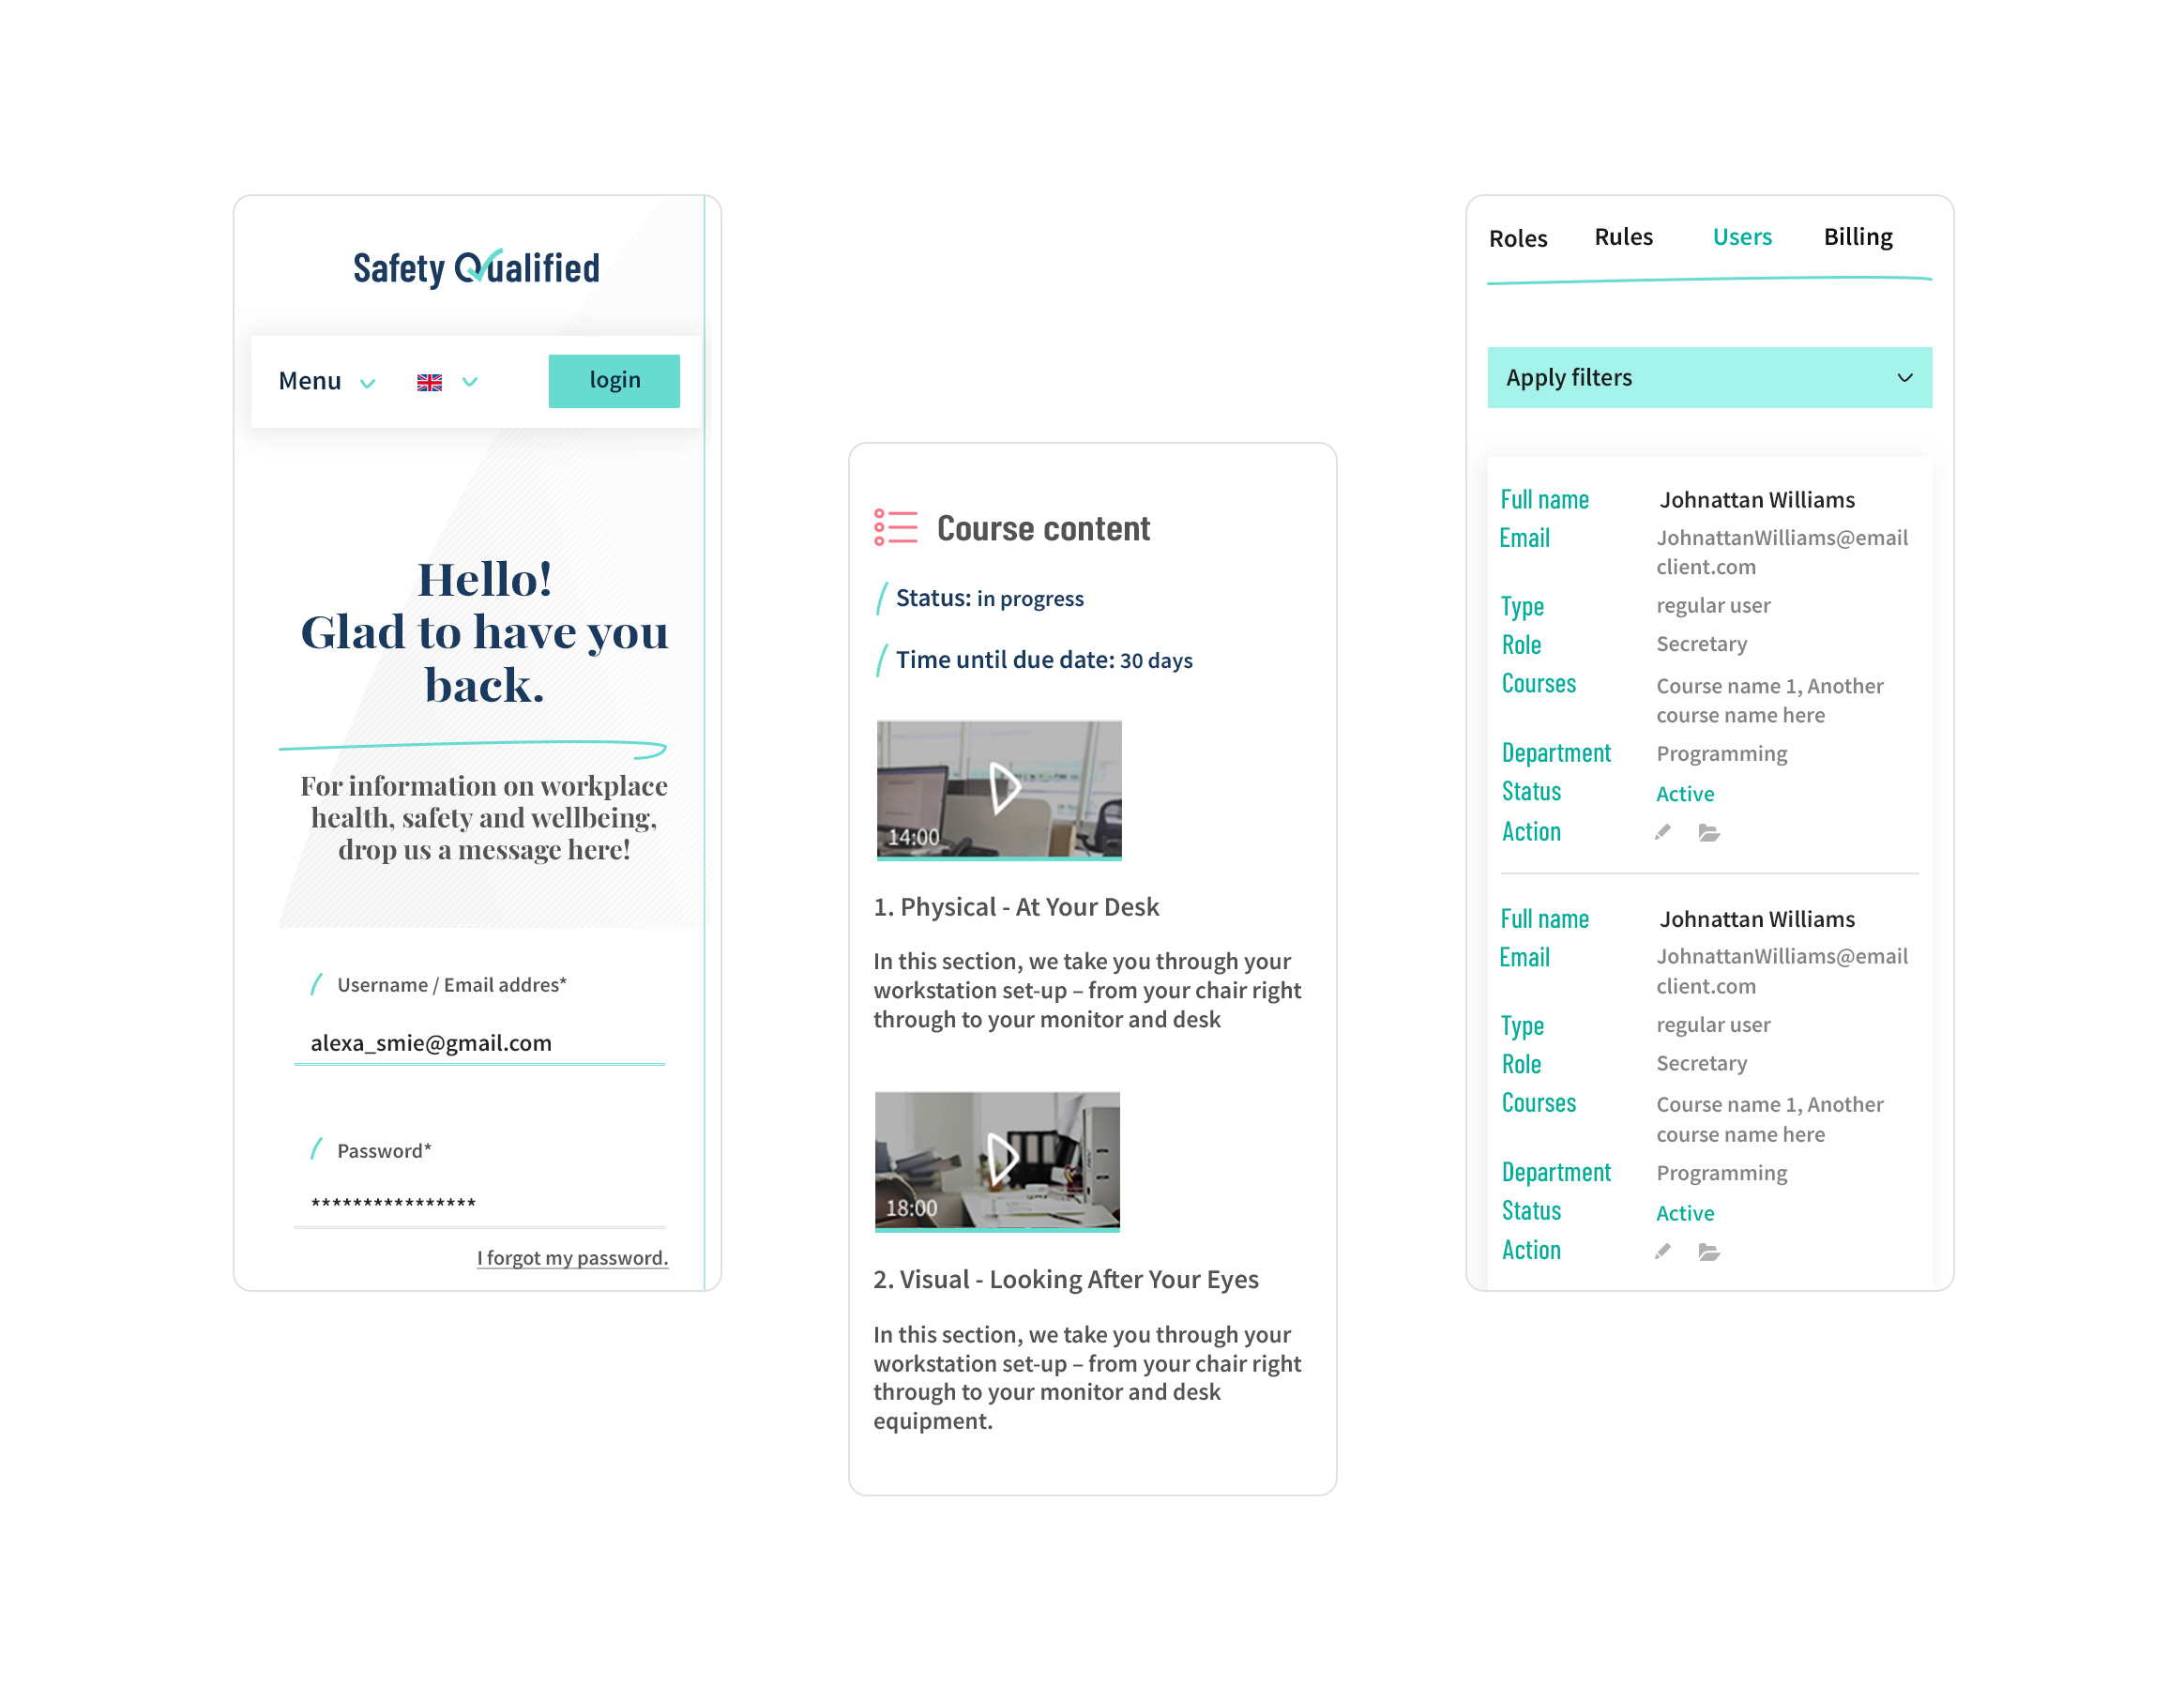Click the UK flag language icon
The width and height of the screenshot is (2184, 1700).
coord(429,382)
